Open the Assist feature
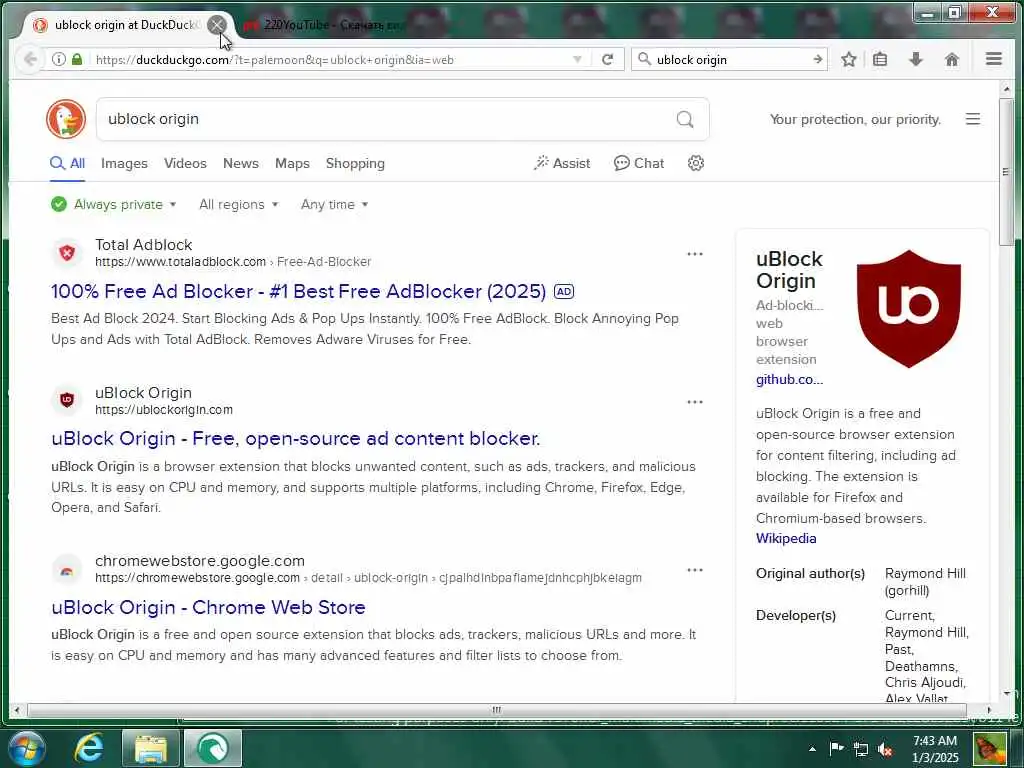 pos(562,163)
